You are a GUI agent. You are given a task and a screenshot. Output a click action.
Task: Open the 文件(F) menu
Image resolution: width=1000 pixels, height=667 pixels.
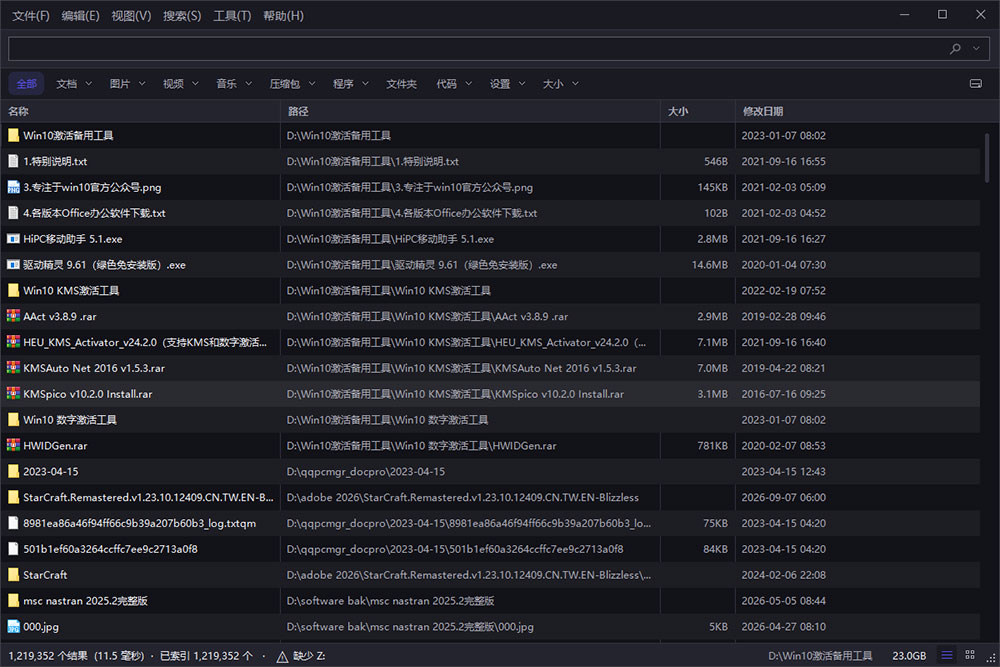(31, 15)
